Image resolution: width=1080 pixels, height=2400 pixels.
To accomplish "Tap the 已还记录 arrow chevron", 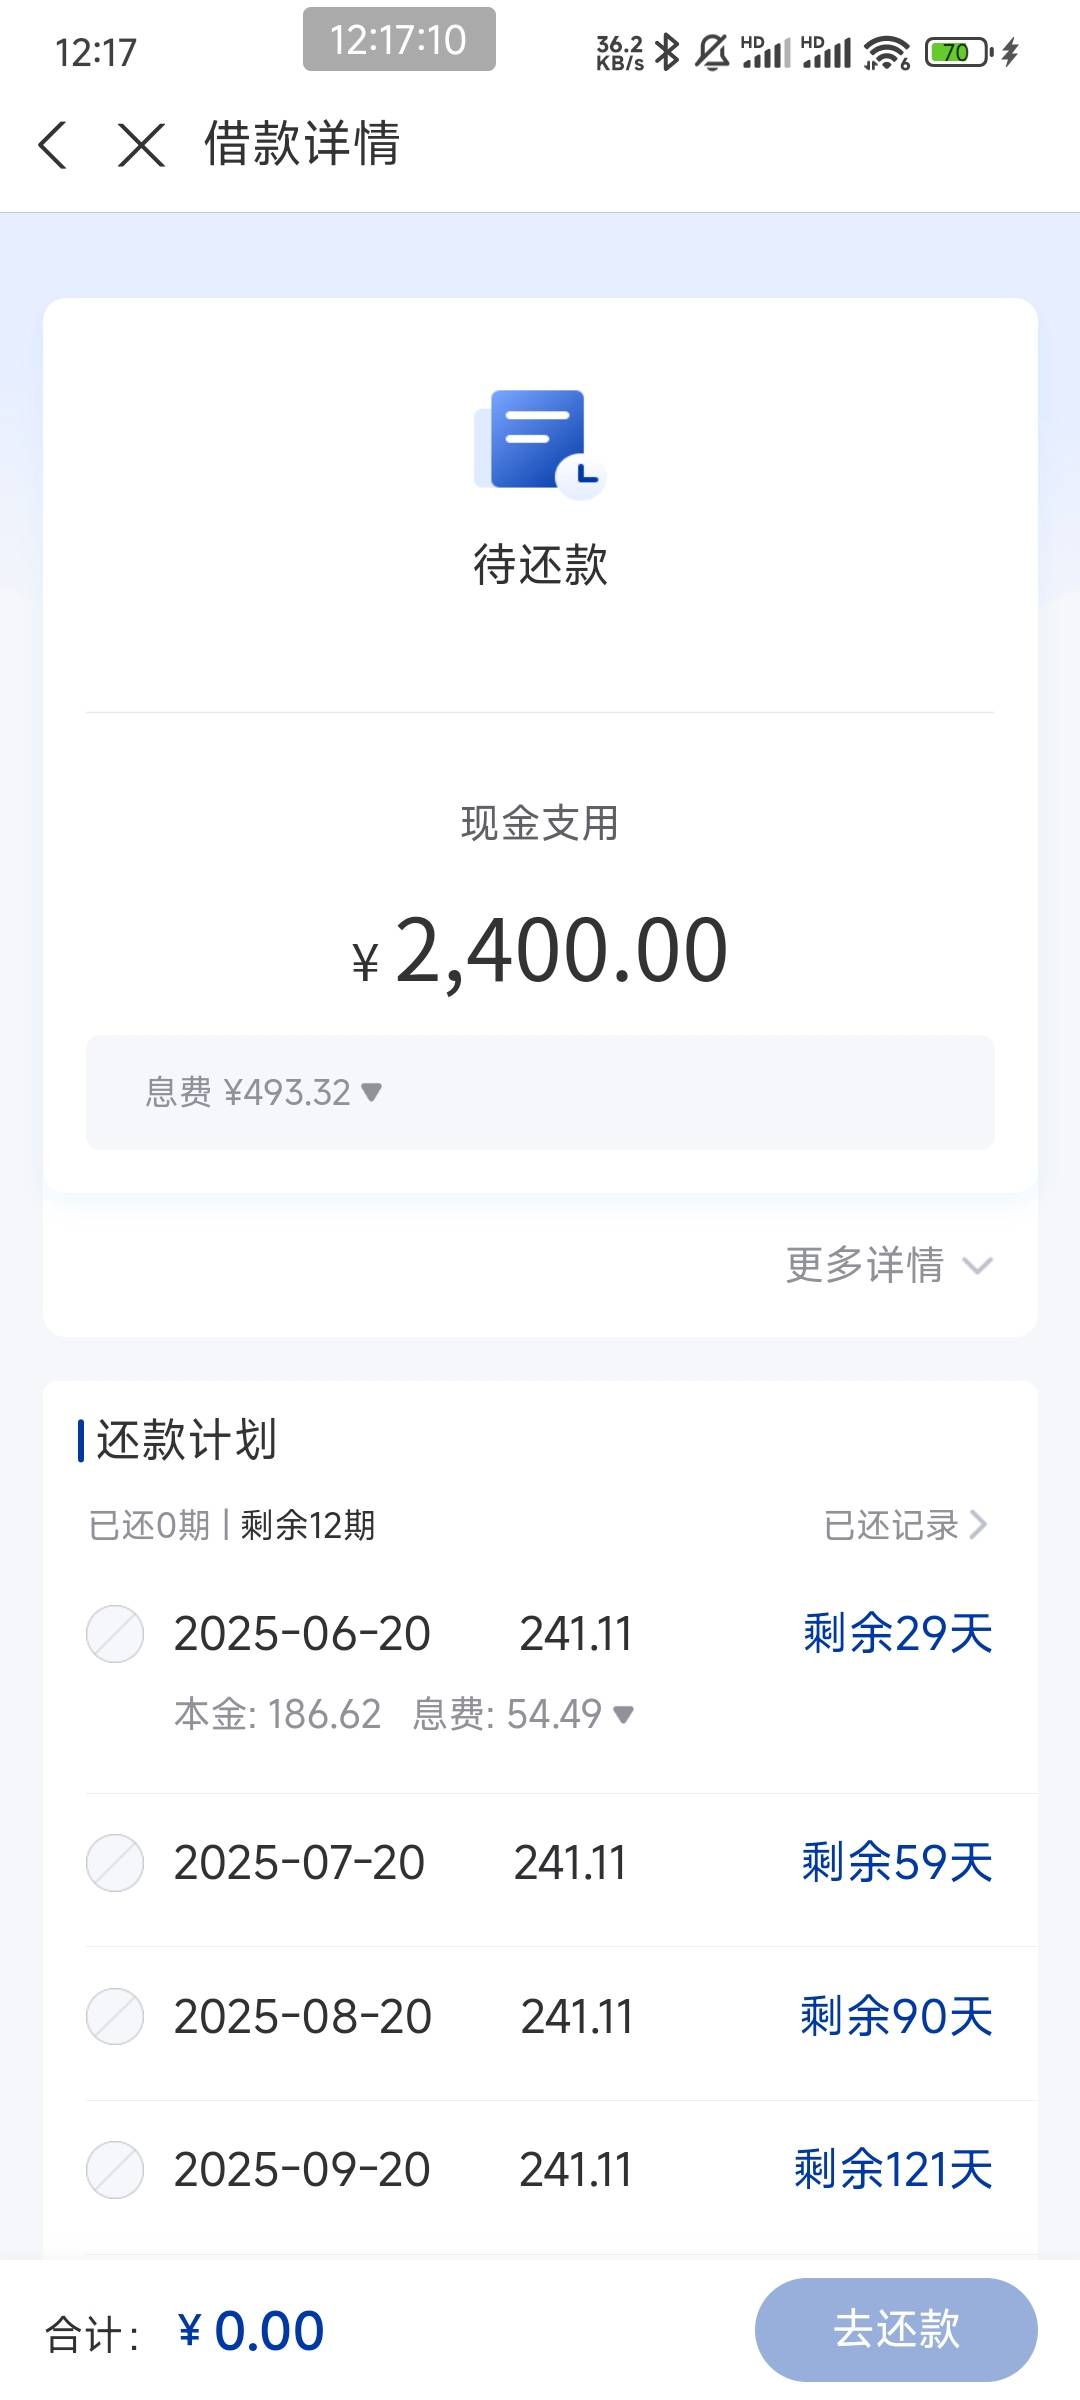I will click(x=978, y=1525).
